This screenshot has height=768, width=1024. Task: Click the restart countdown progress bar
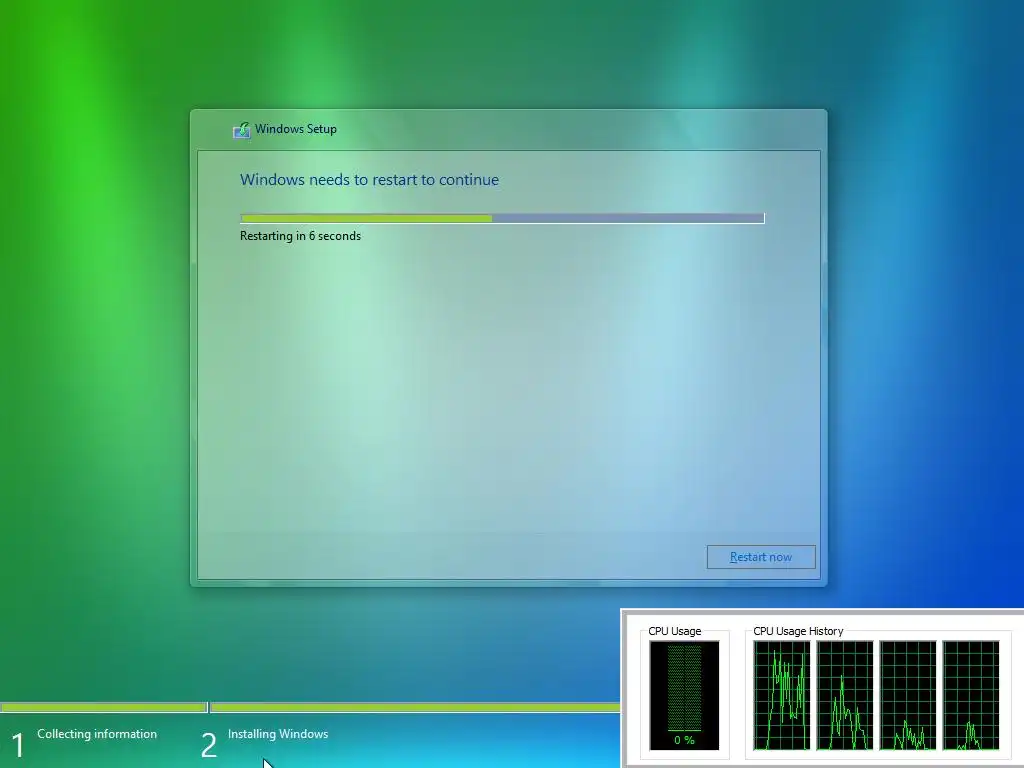[x=502, y=218]
